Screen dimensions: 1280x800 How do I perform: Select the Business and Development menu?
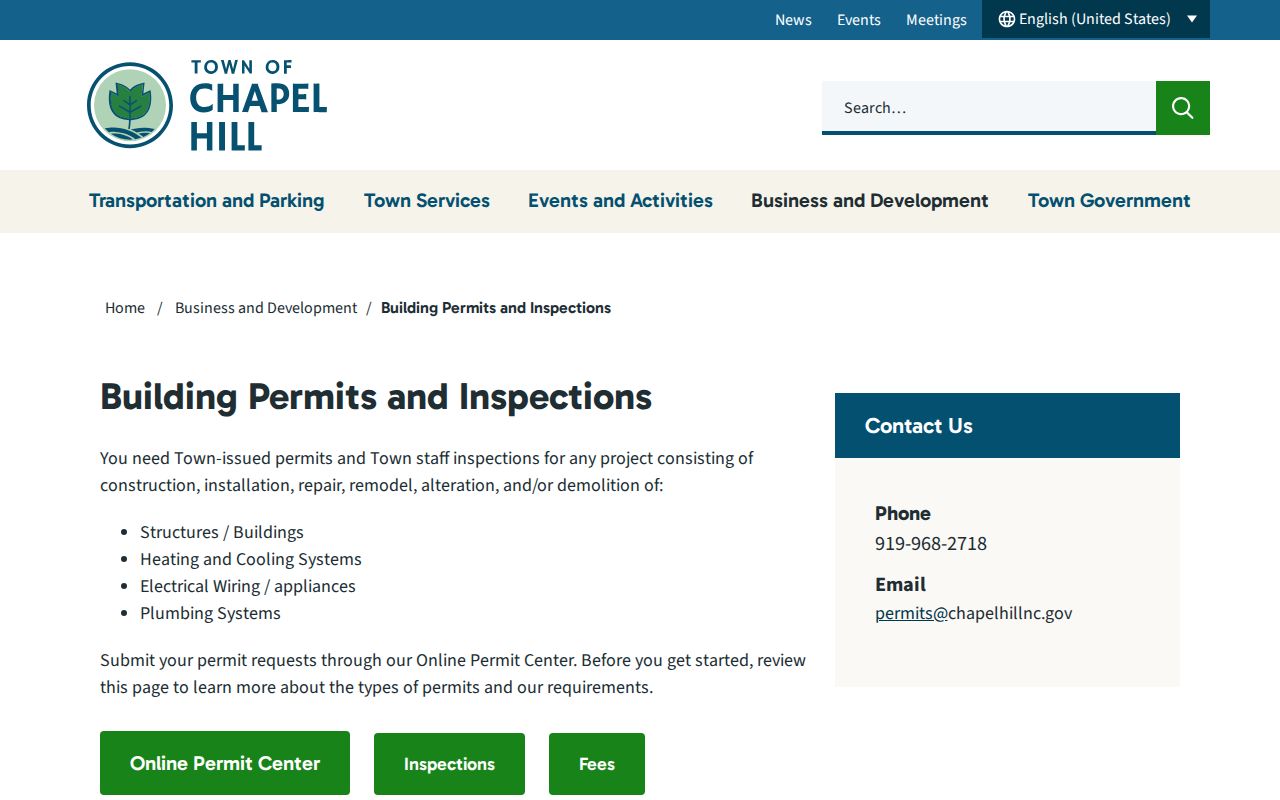(870, 201)
